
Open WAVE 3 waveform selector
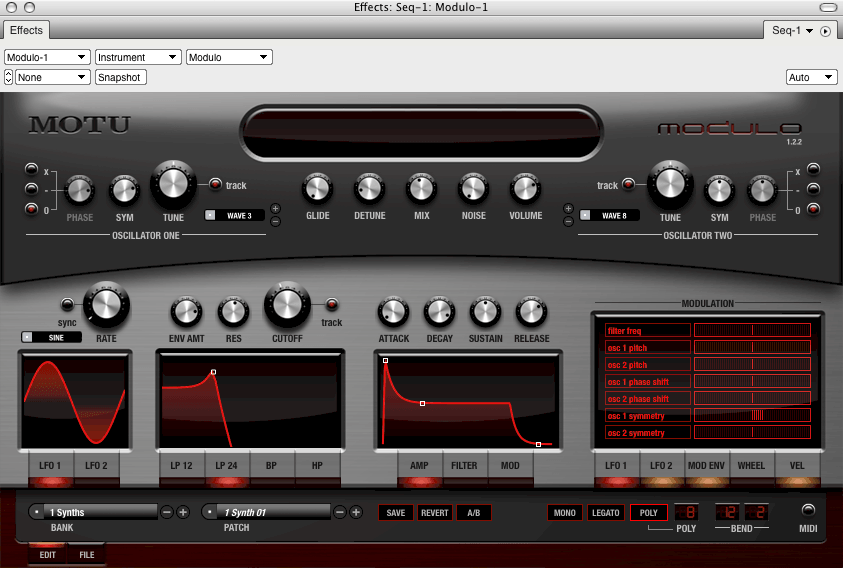pos(234,215)
